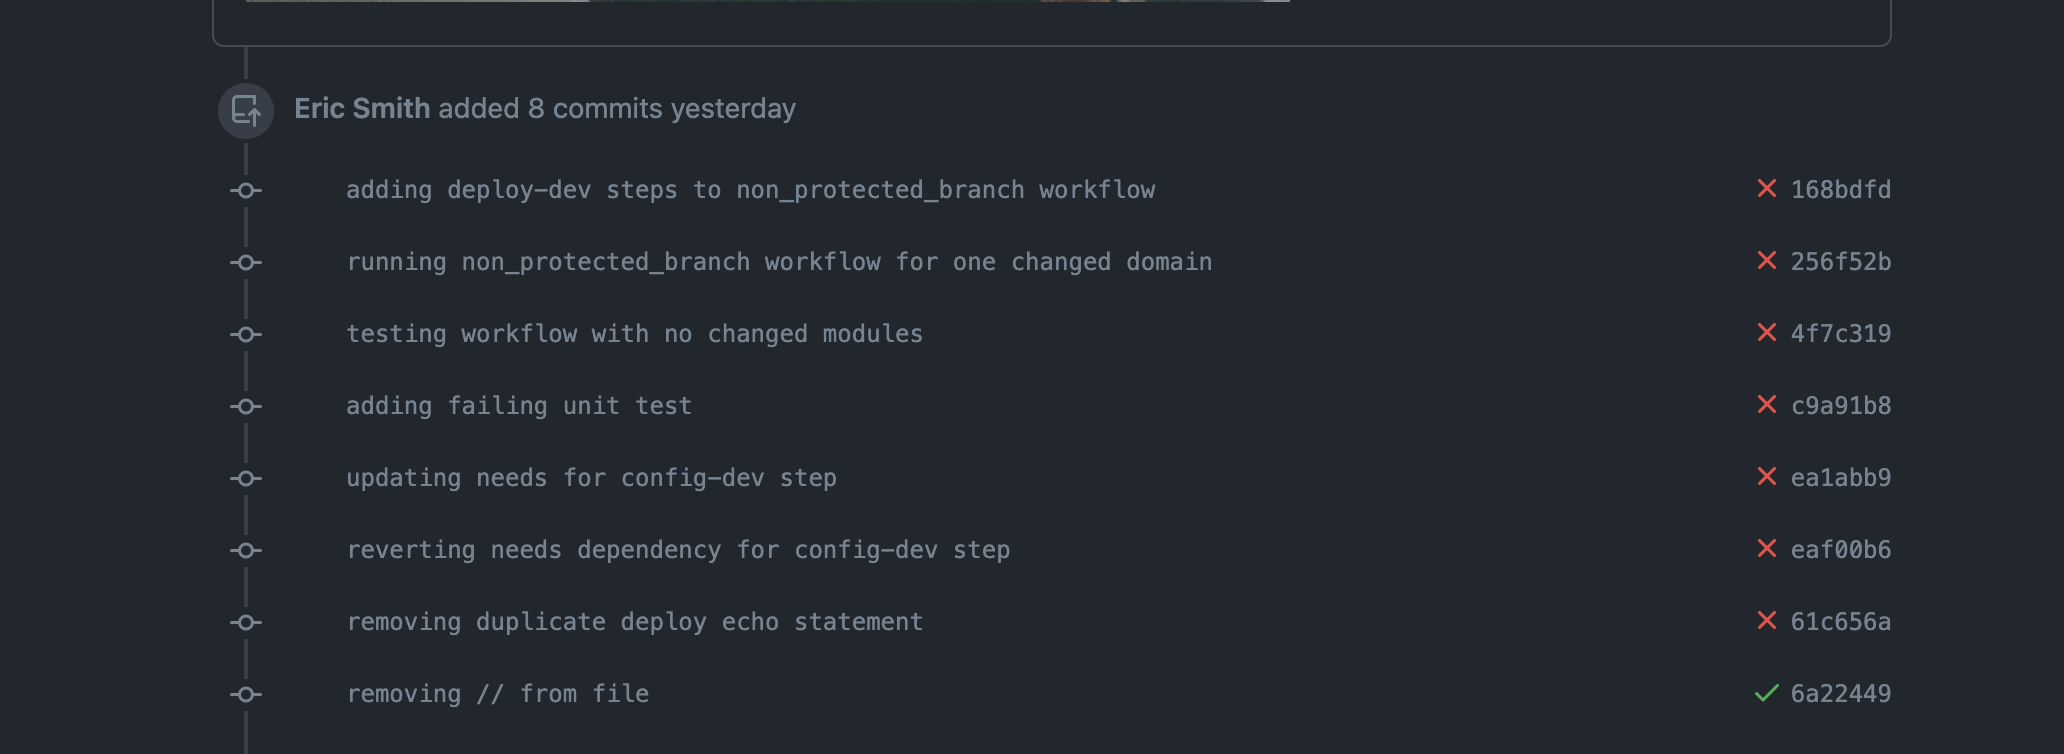The height and width of the screenshot is (754, 2064).
Task: Click 'removing // from file' commit message
Action: click(497, 693)
